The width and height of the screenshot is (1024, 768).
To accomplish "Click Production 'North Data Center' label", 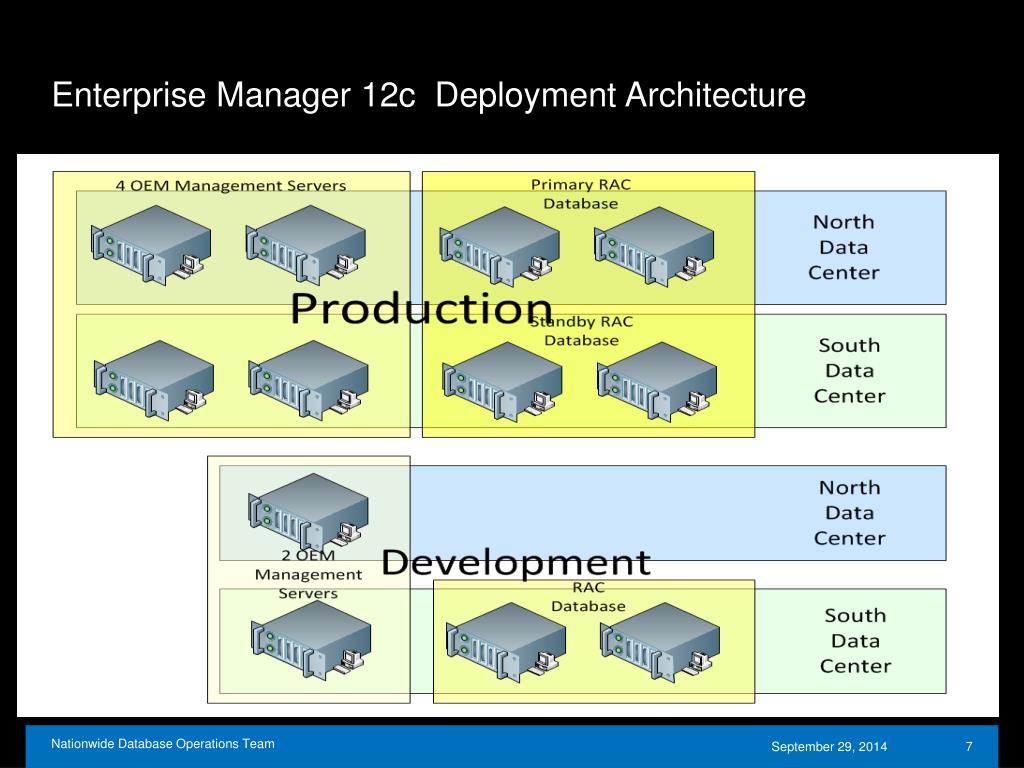I will point(844,248).
